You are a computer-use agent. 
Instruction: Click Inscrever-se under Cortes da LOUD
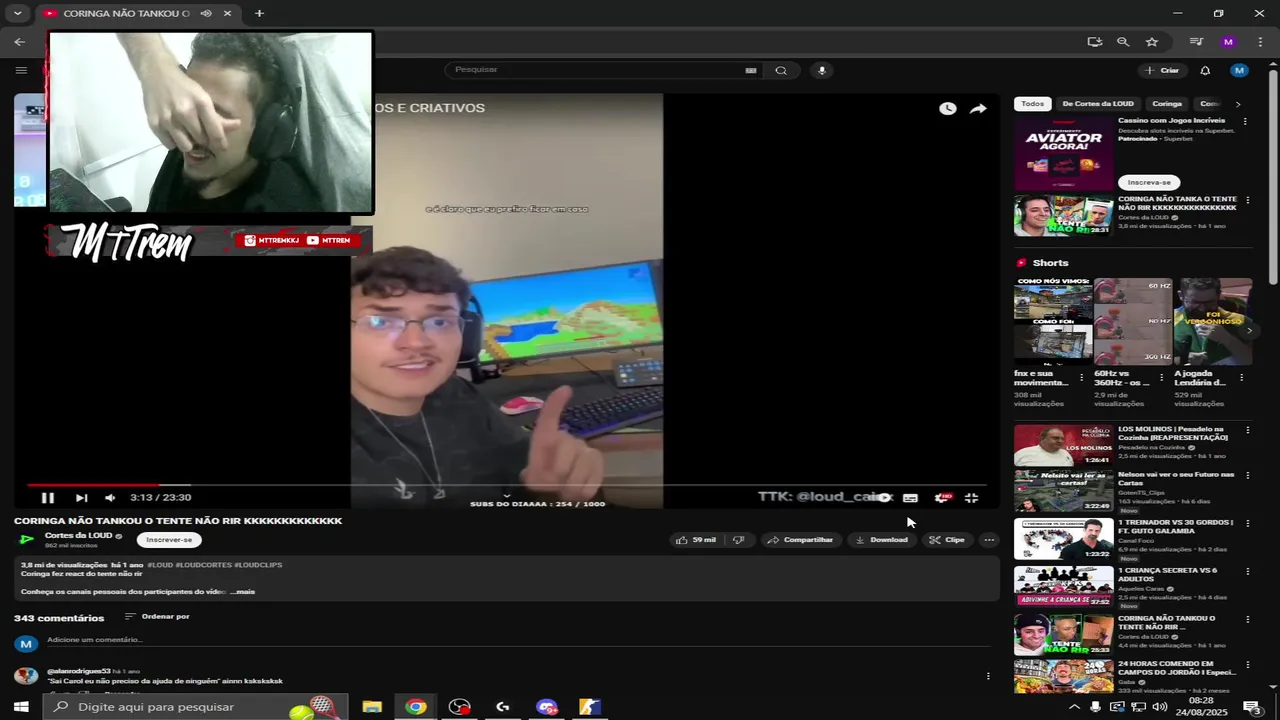pos(169,540)
